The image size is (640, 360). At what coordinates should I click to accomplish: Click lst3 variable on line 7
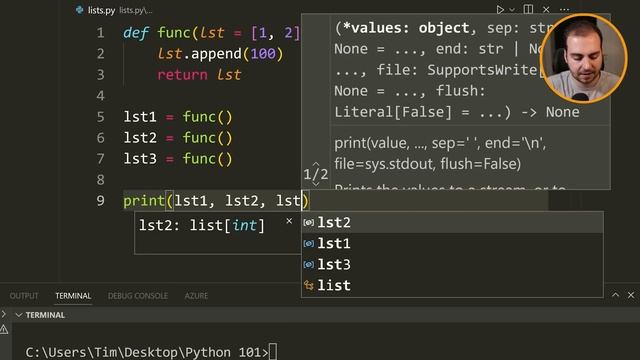click(x=140, y=158)
